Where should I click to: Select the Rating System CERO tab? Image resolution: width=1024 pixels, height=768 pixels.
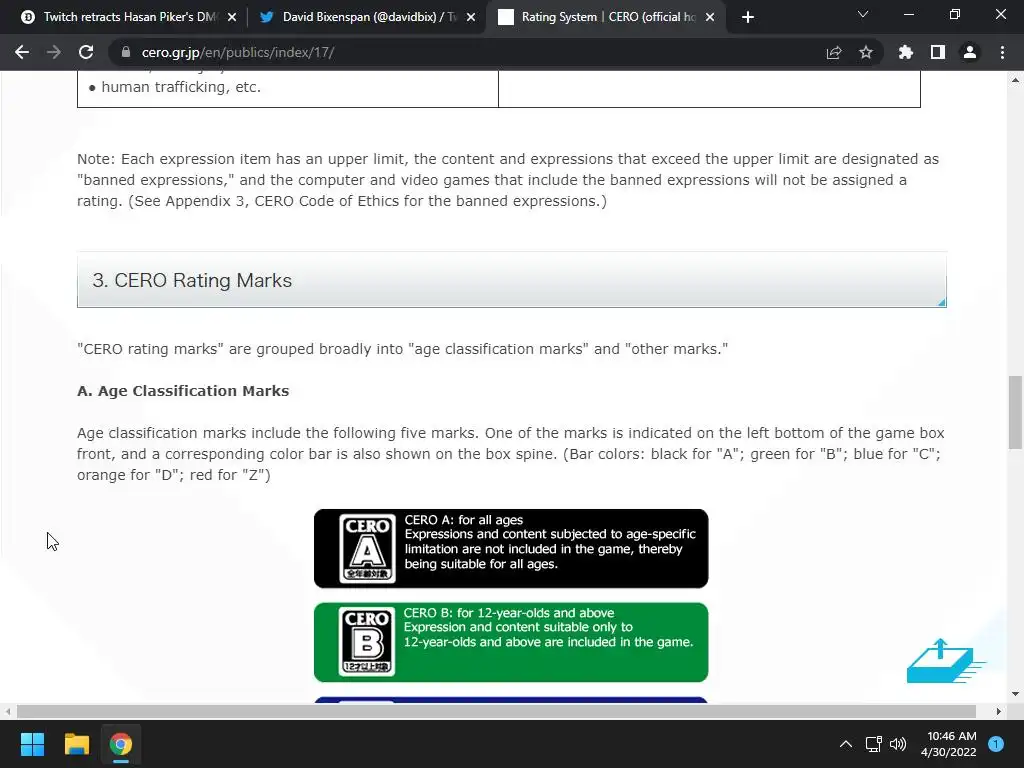pos(607,17)
